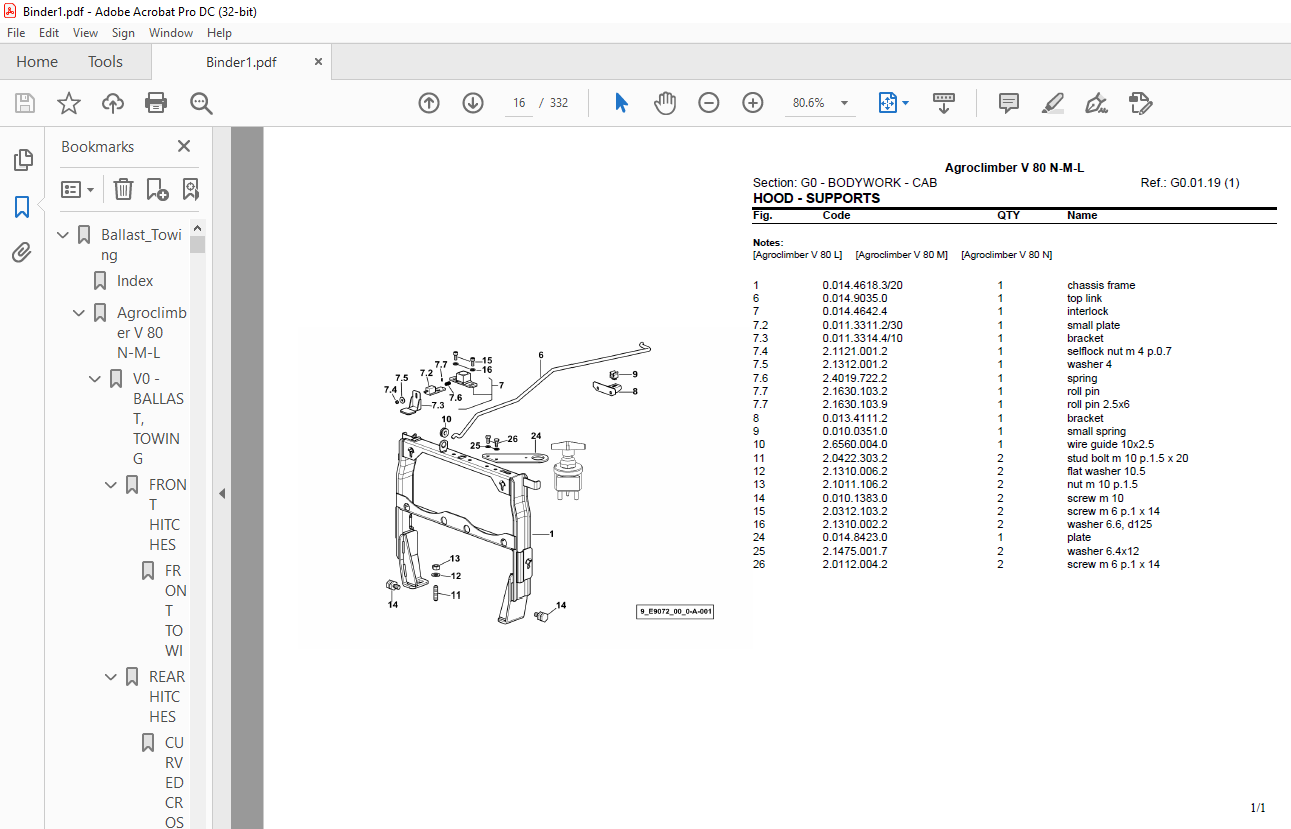Click the diagram label 9_E9072_00_0-A-001
The height and width of the screenshot is (829, 1291).
pyautogui.click(x=675, y=611)
